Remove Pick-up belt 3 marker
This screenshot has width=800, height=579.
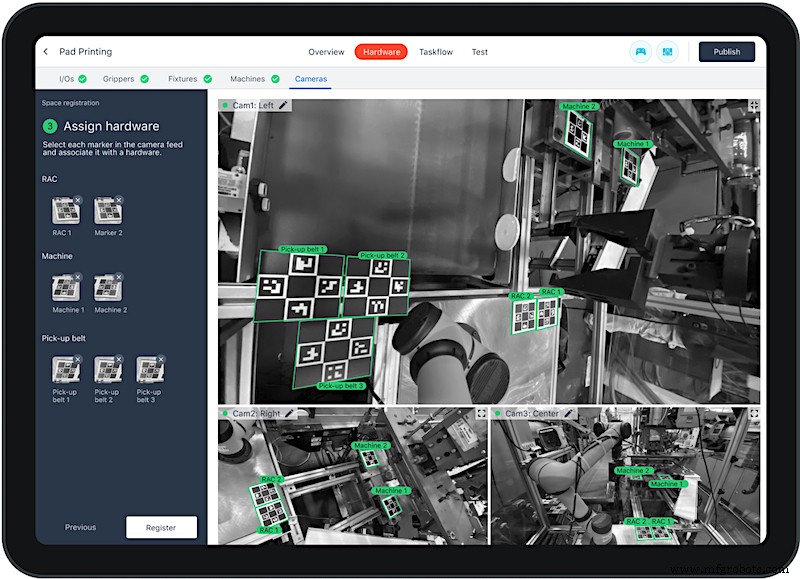click(x=161, y=360)
